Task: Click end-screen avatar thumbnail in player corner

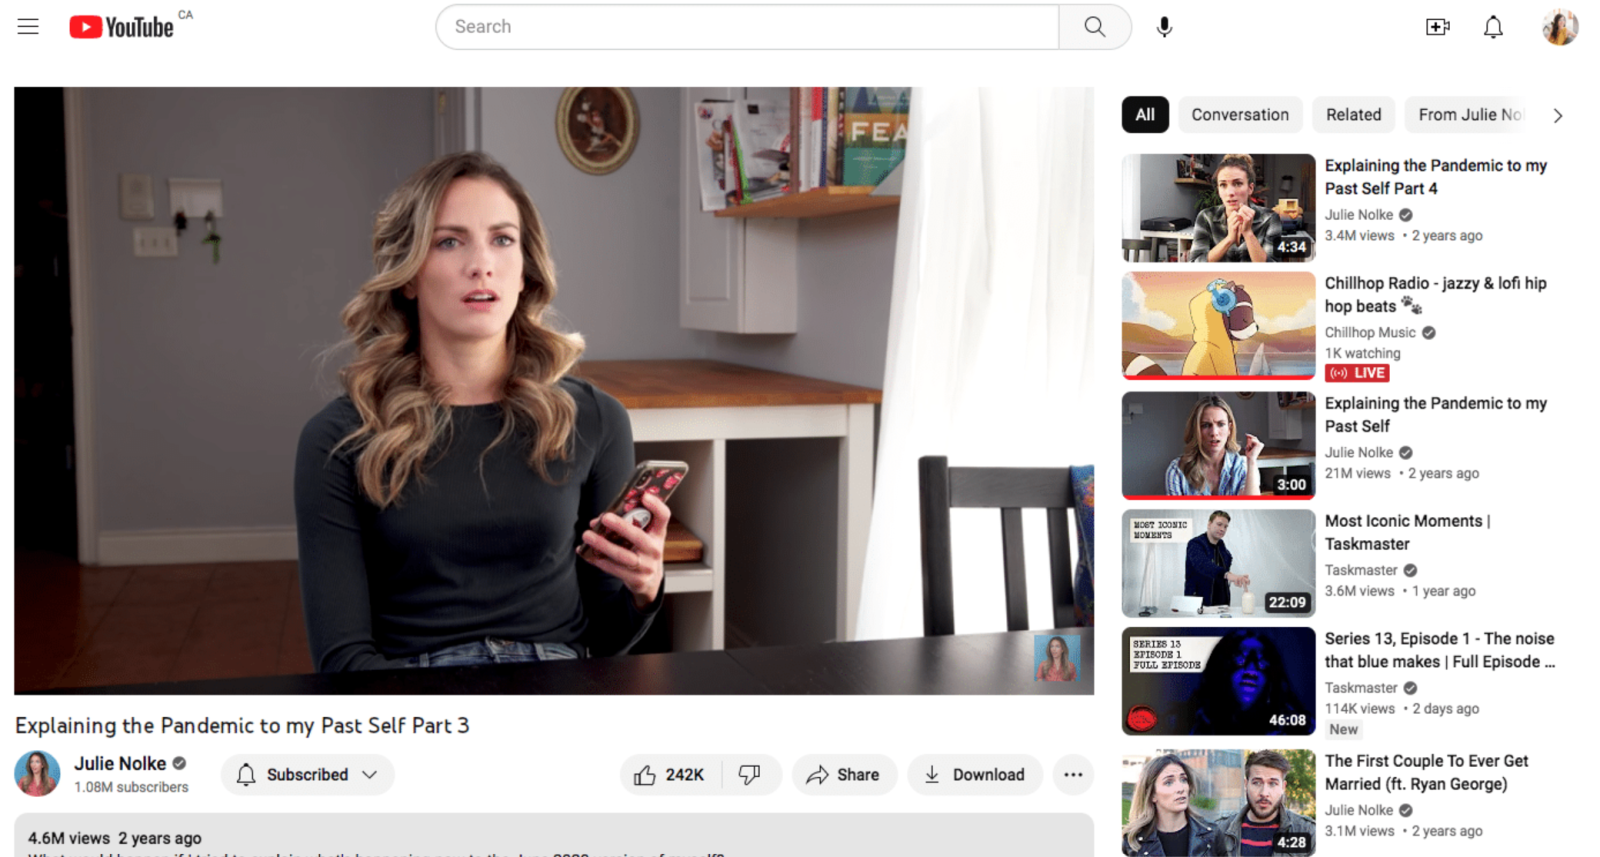Action: point(1057,658)
